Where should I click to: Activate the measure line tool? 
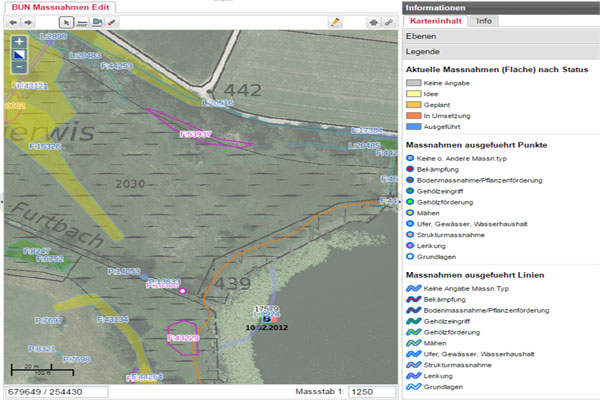(x=81, y=21)
